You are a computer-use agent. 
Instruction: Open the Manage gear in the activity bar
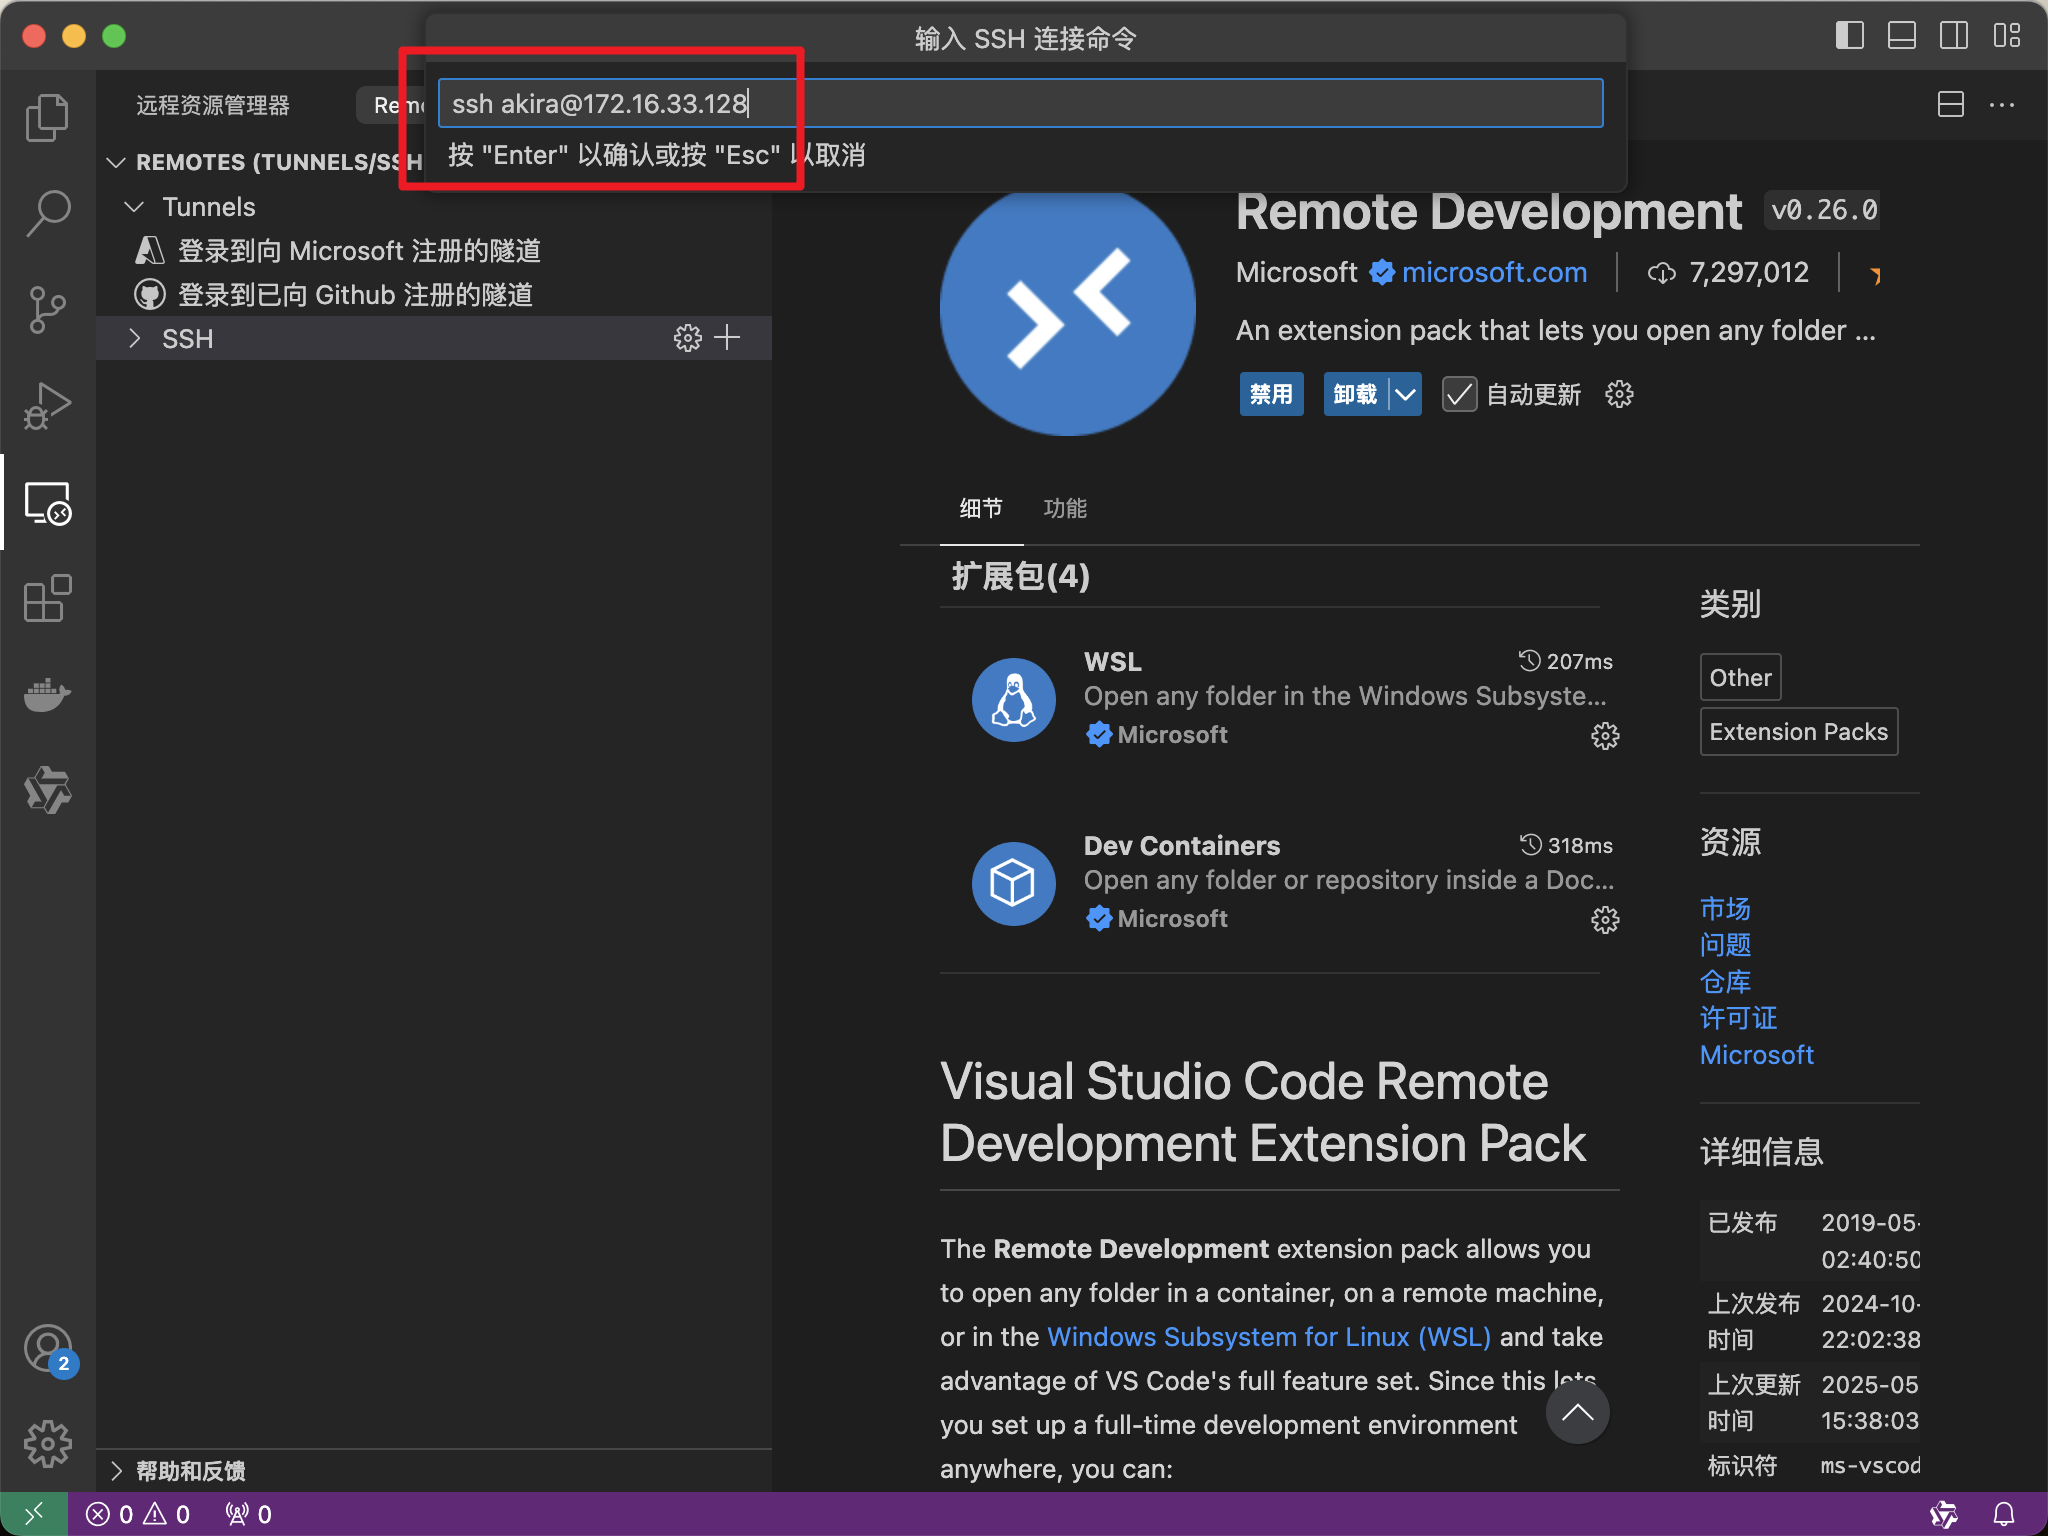47,1444
